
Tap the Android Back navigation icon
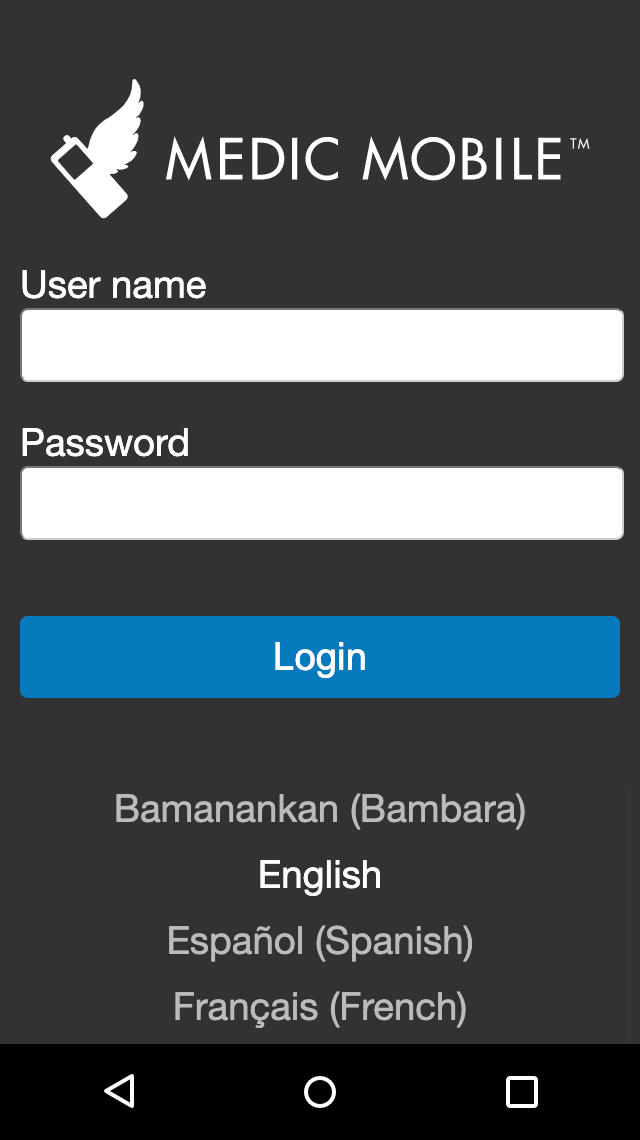119,1091
